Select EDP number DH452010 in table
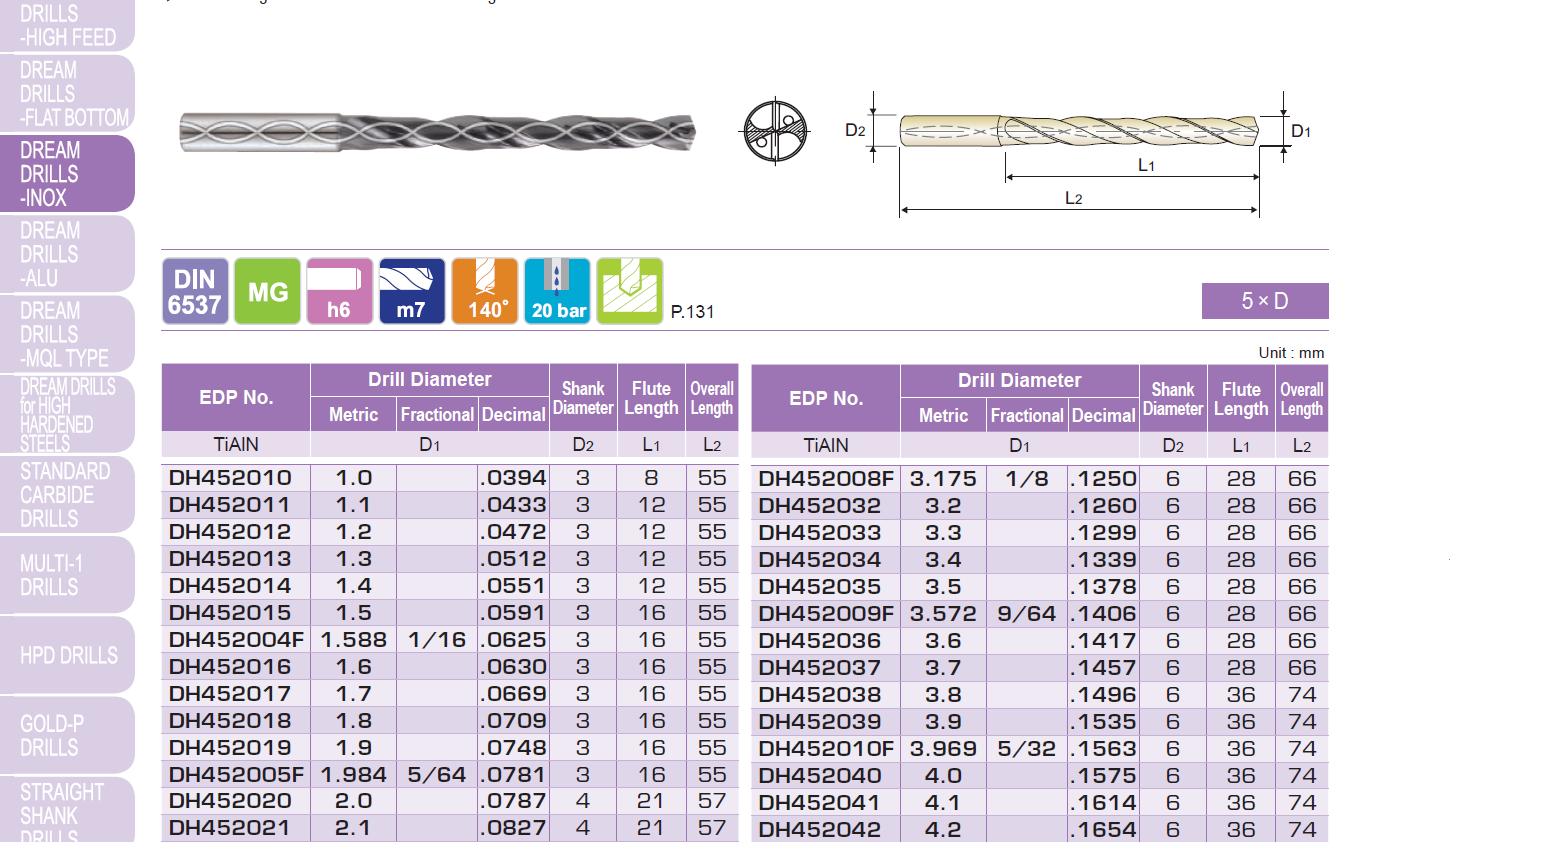Image resolution: width=1567 pixels, height=842 pixels. point(231,478)
